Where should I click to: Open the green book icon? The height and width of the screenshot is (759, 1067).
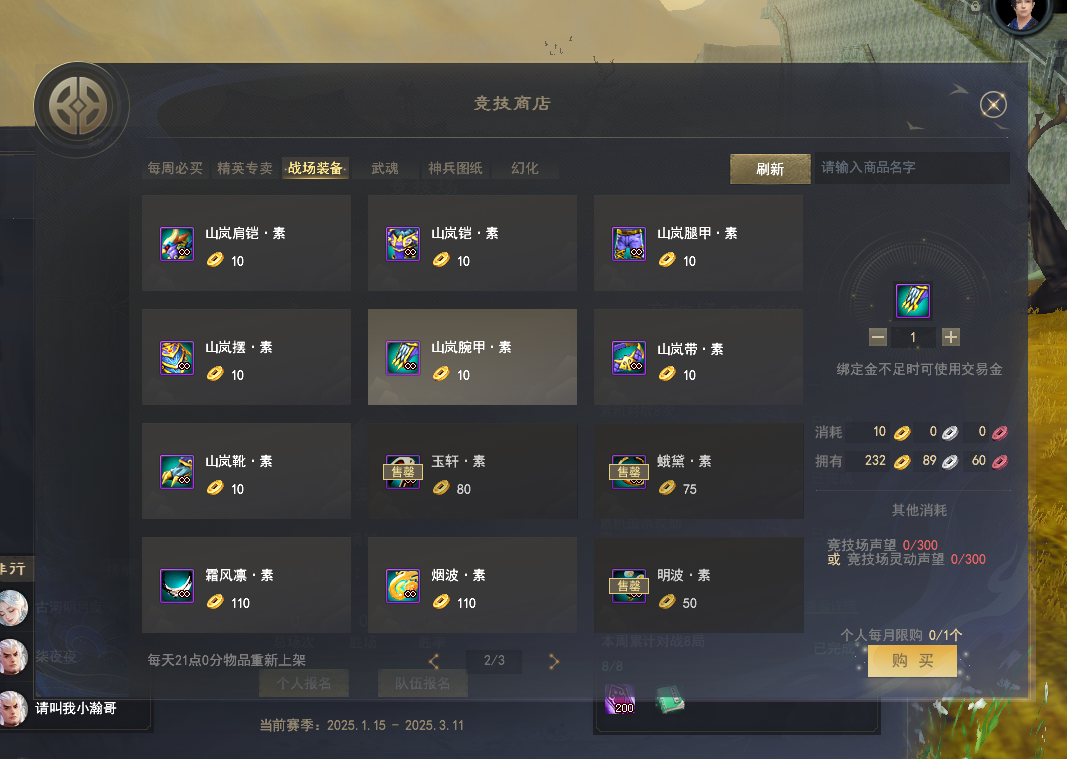click(670, 699)
